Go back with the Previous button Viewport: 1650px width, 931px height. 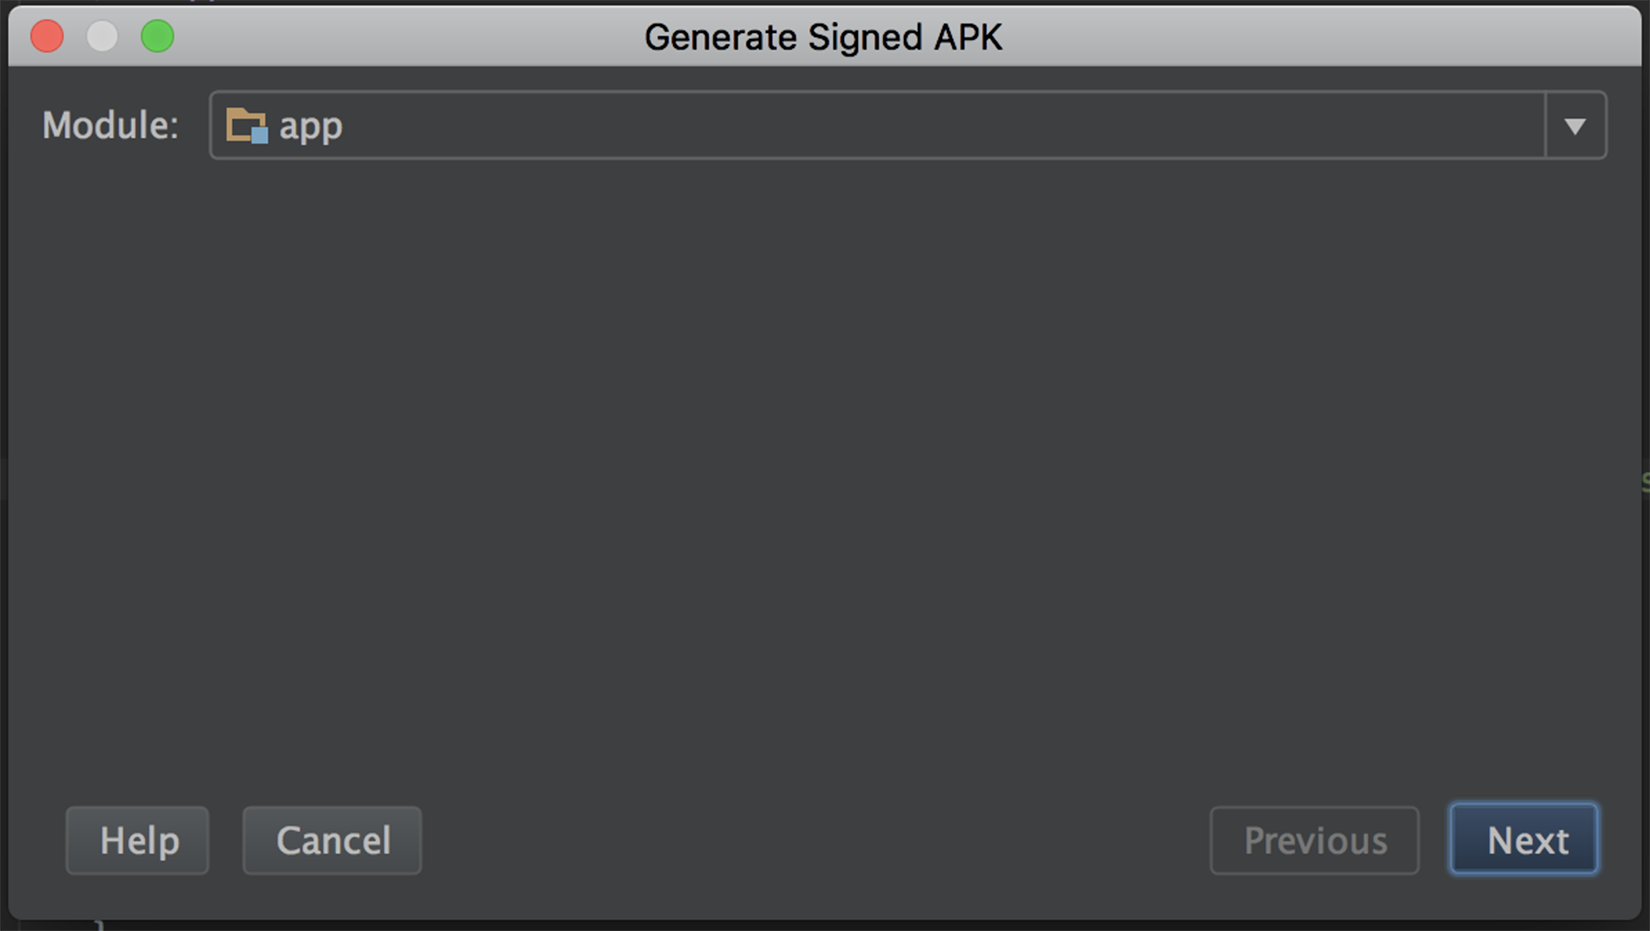(1314, 840)
